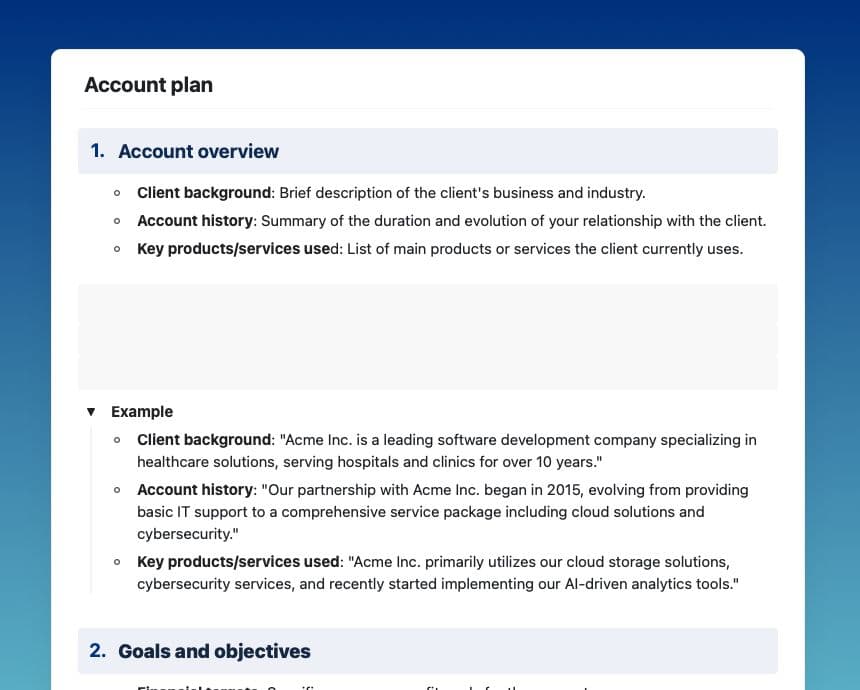Click bold Account history label inside Example
The image size is (860, 690).
[x=195, y=490]
